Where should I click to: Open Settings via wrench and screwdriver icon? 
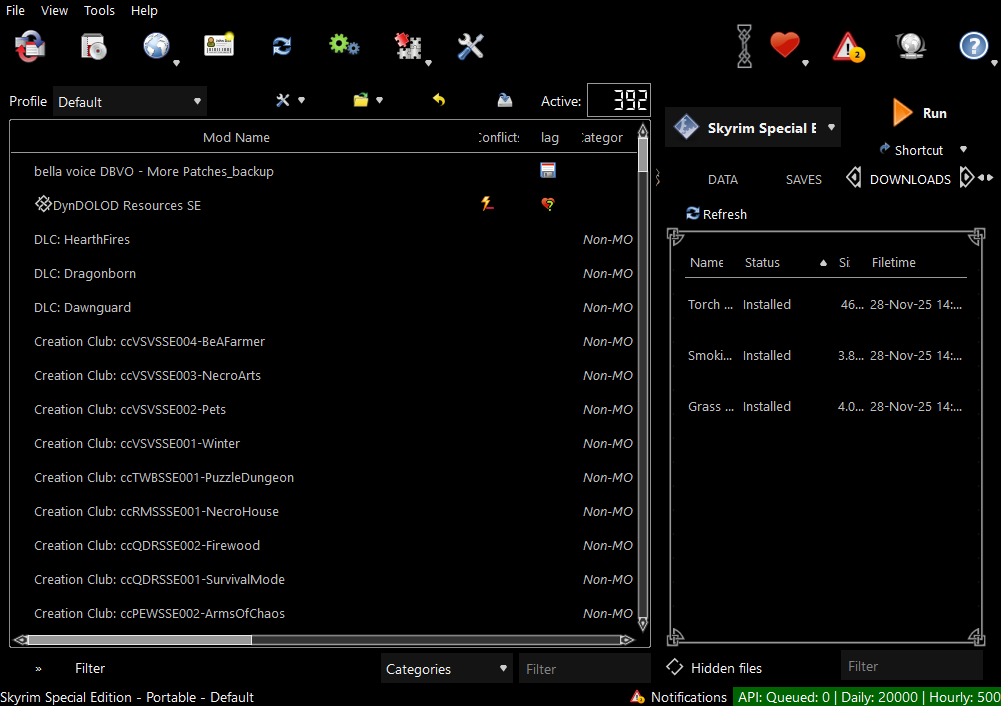coord(470,46)
